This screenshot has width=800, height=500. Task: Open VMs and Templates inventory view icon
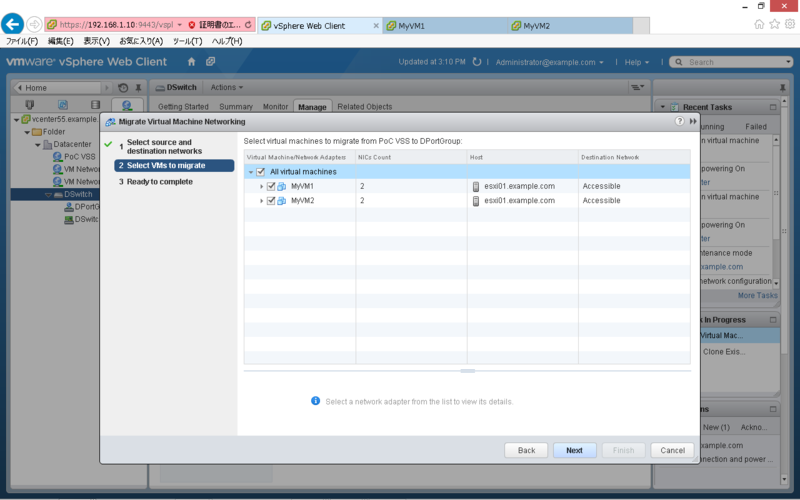(x=63, y=105)
